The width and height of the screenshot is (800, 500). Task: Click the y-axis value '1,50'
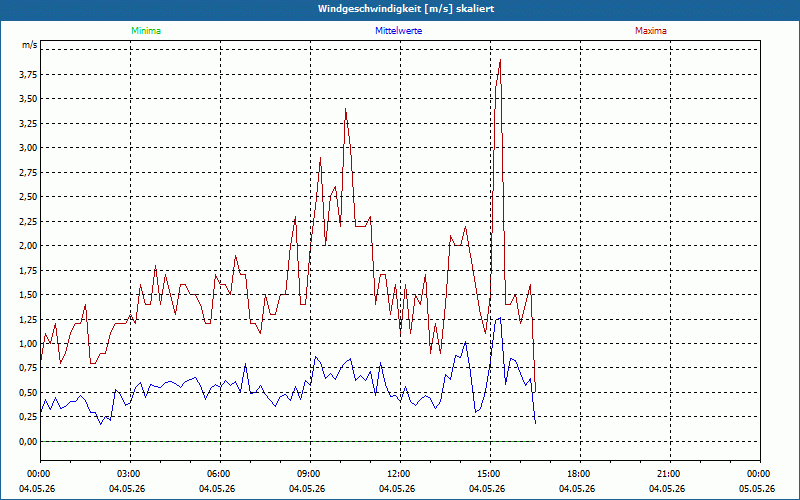pos(28,295)
